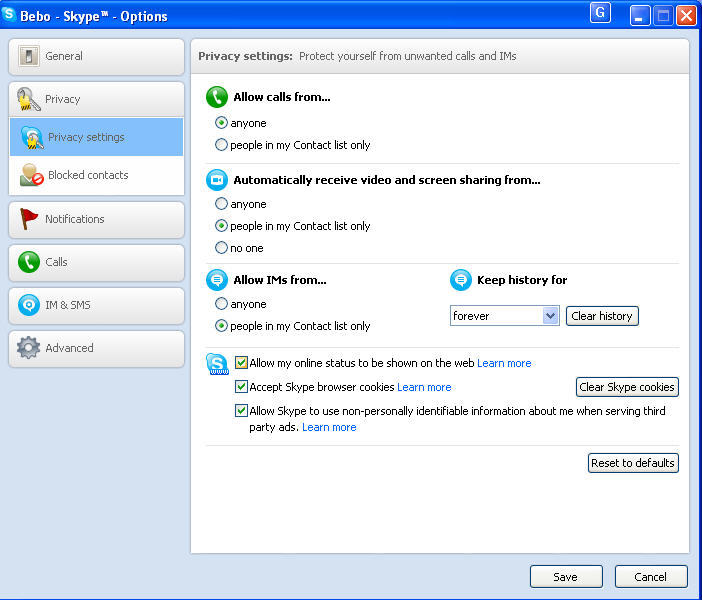The image size is (702, 600).
Task: Choose Contact list only for video sharing
Action: (221, 226)
